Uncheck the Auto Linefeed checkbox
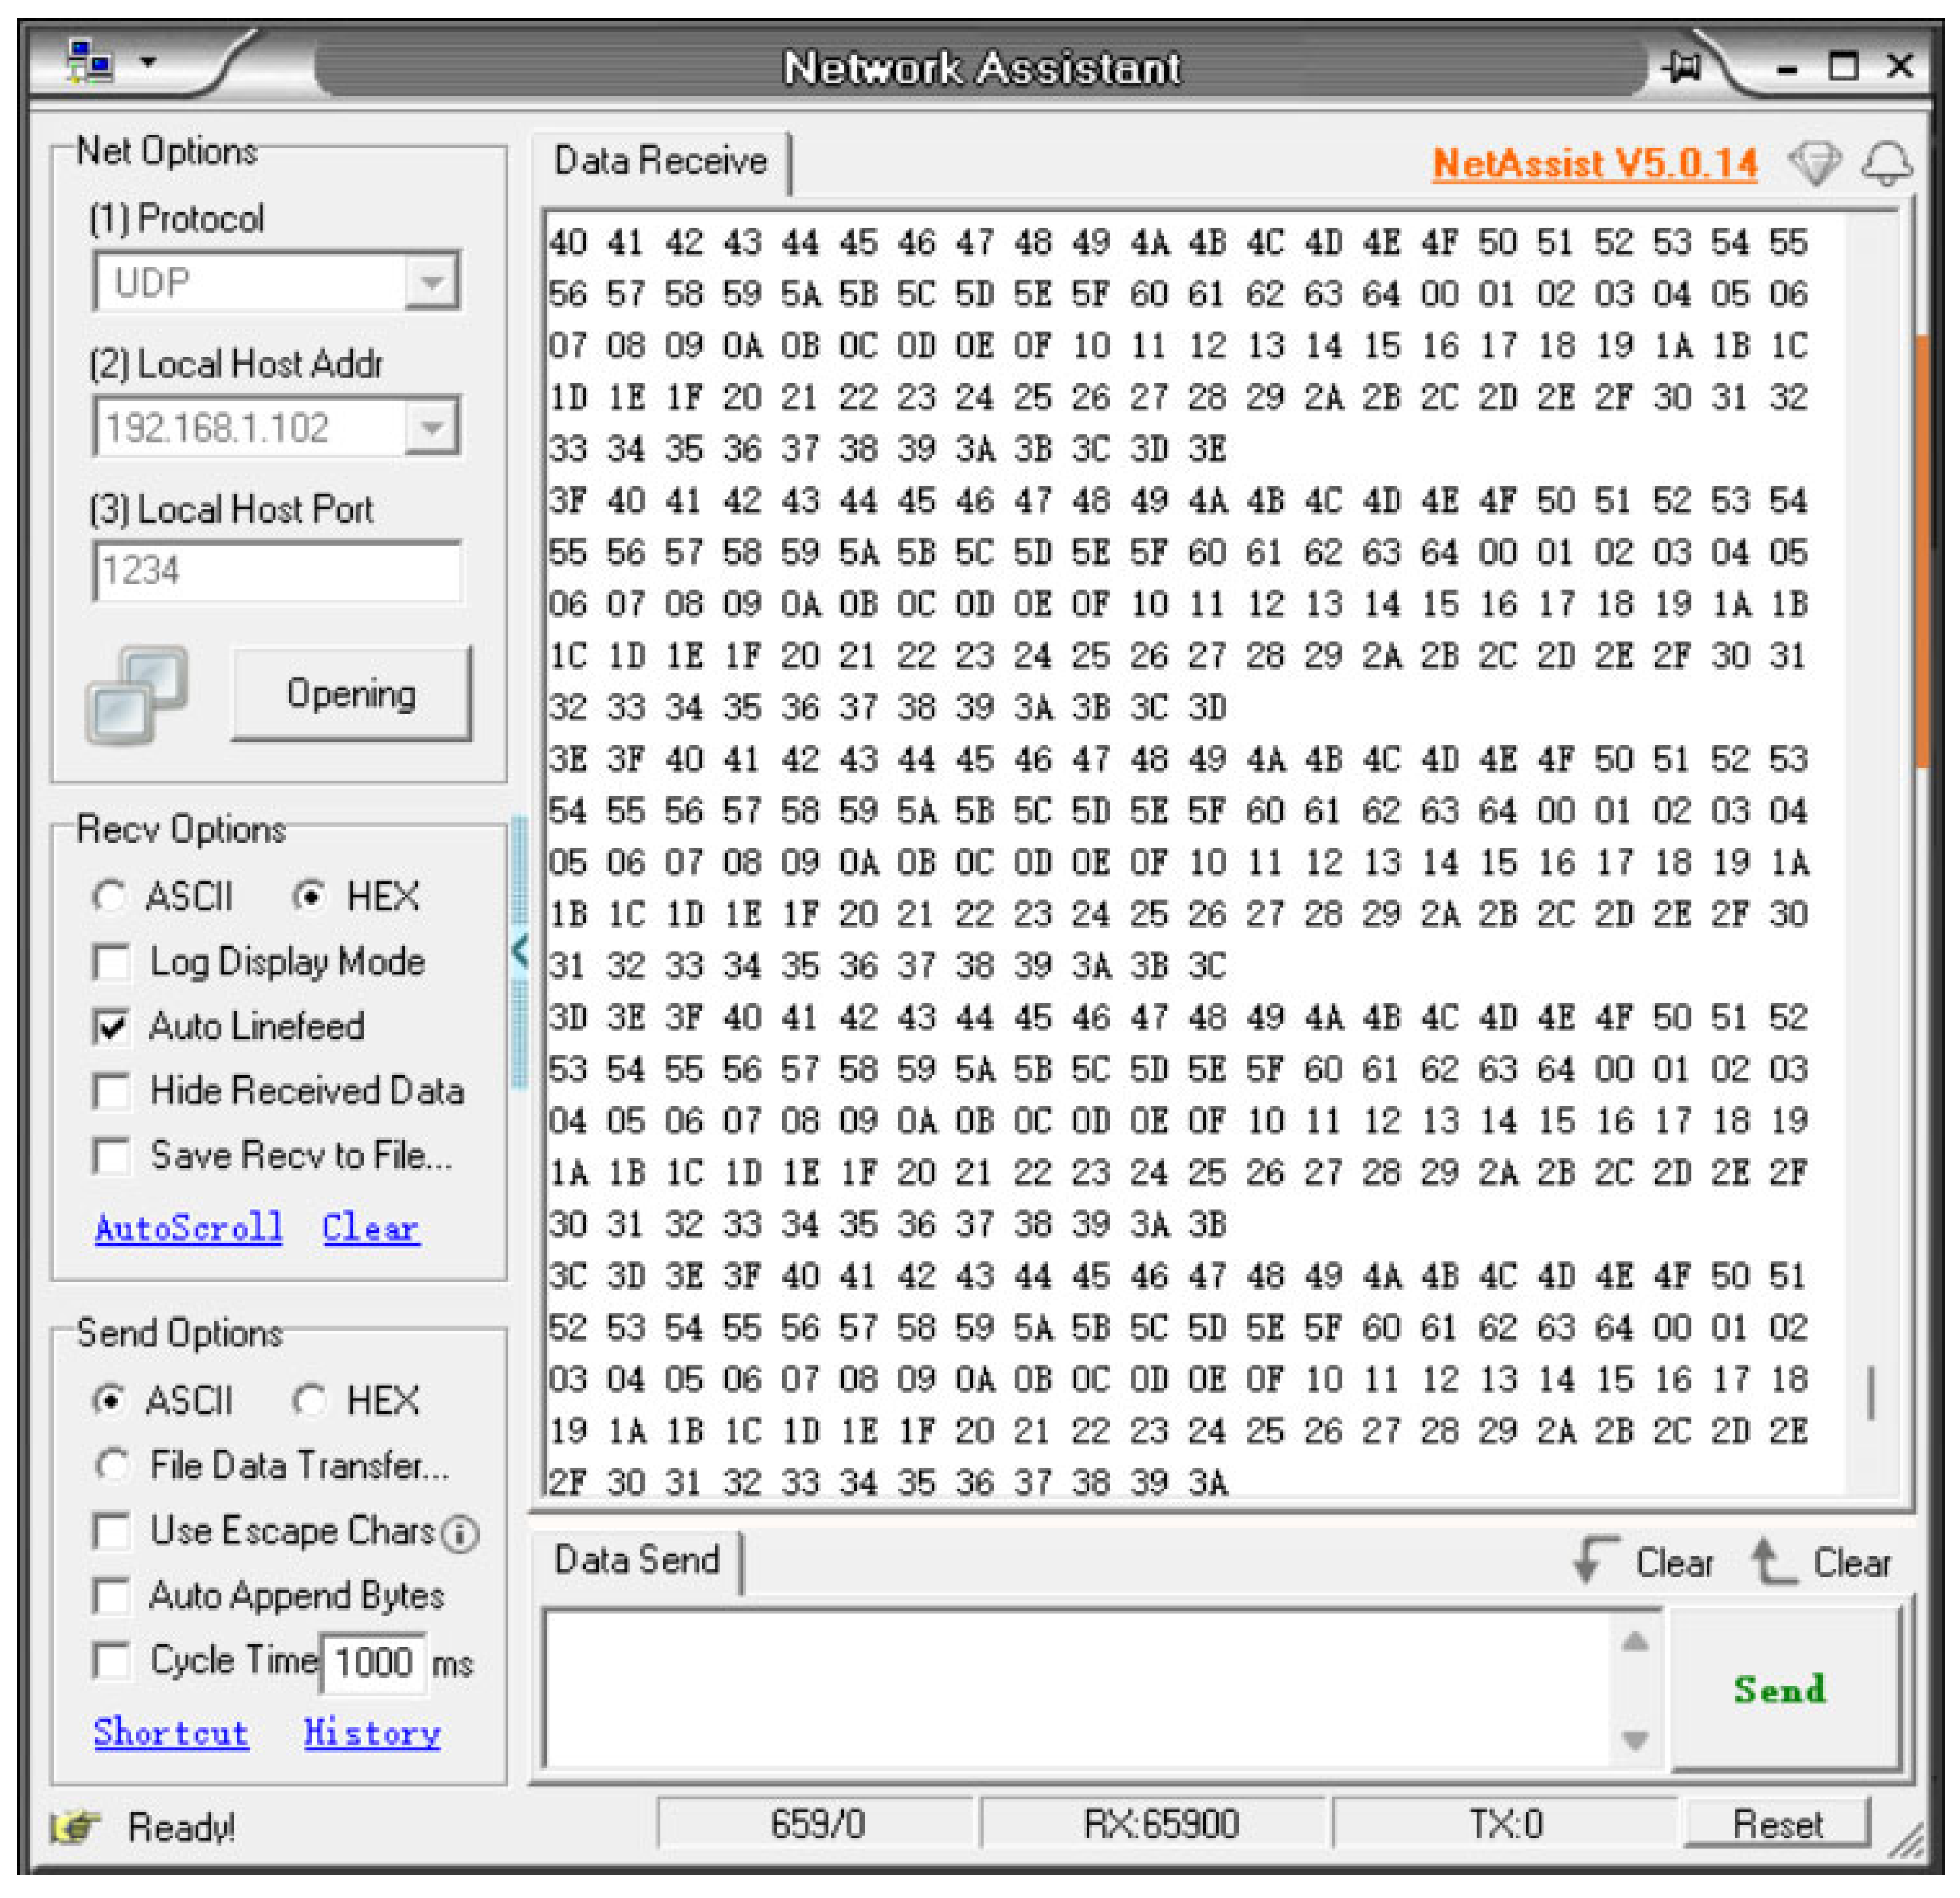Viewport: 1960px width, 1898px height. [111, 1026]
